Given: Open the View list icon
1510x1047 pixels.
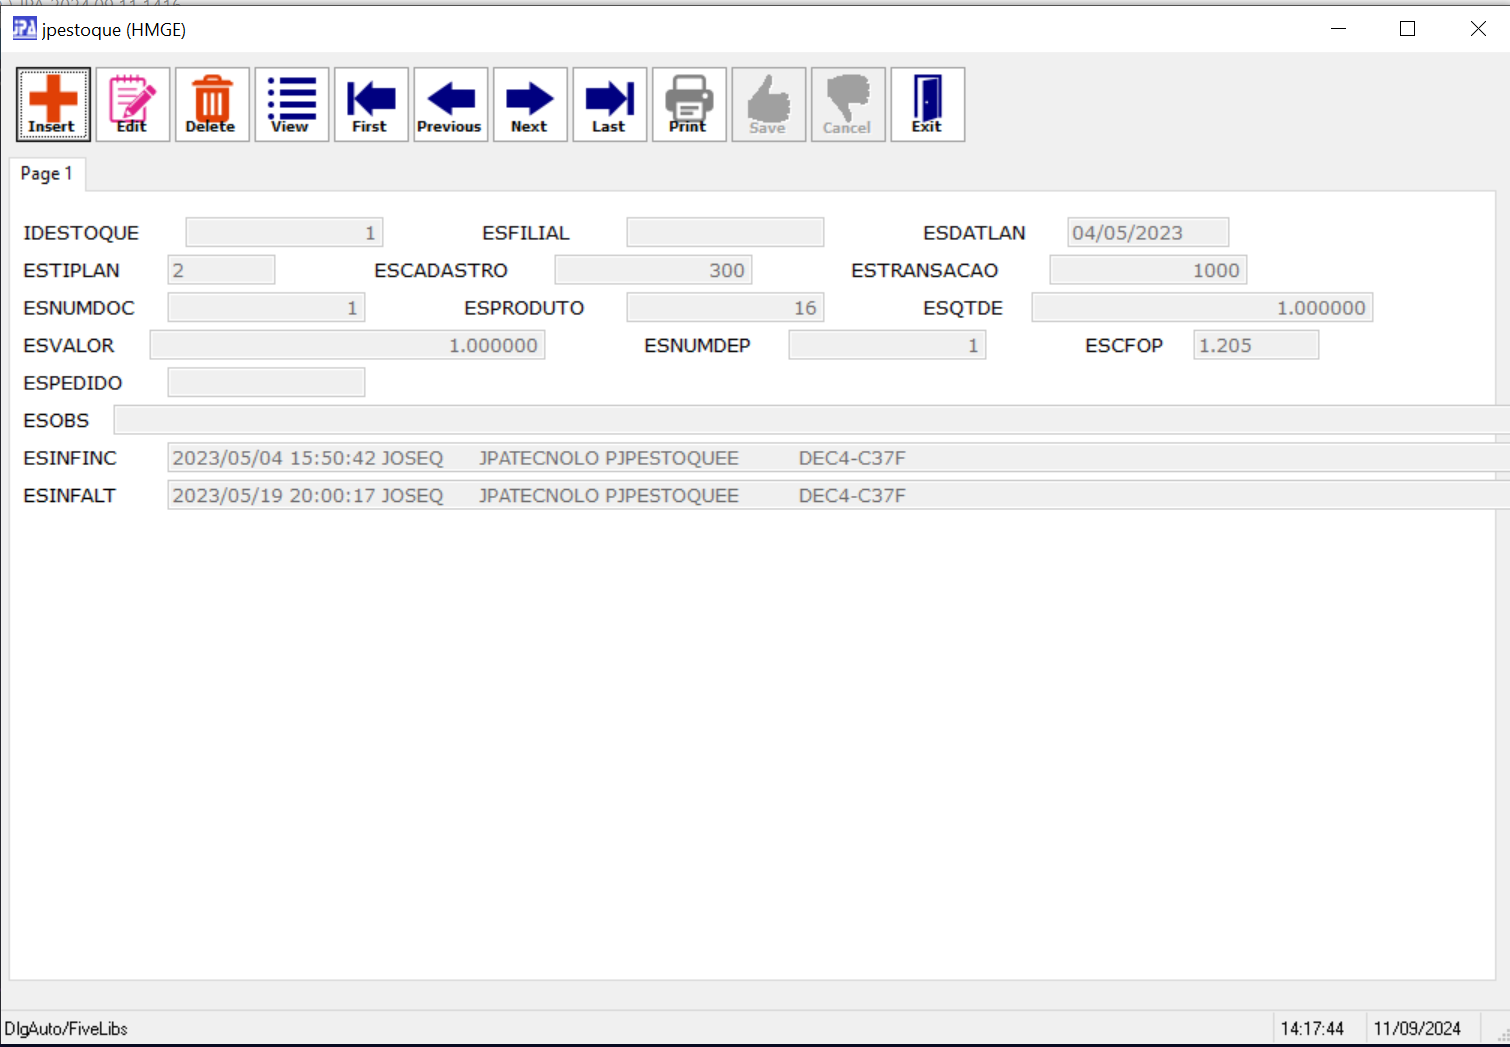Looking at the screenshot, I should click(x=291, y=104).
